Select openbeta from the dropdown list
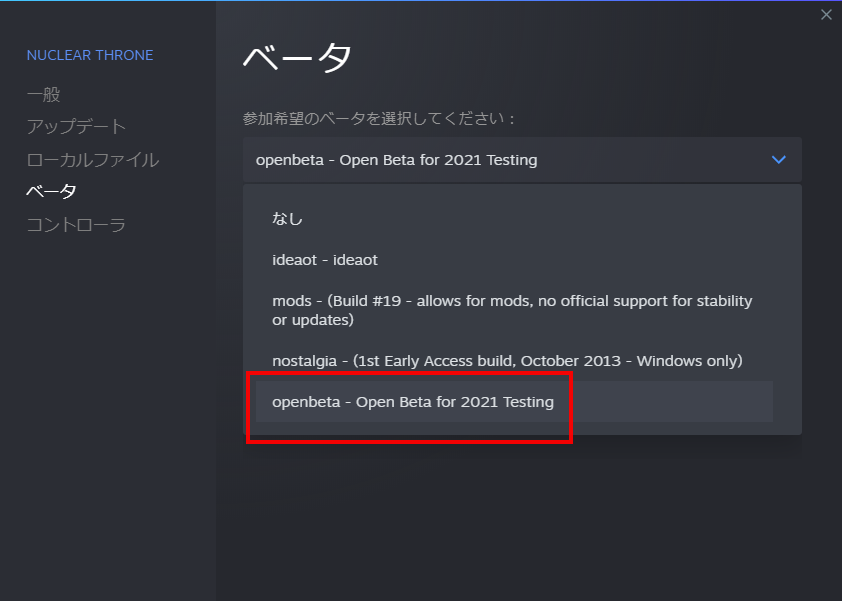Screen dimensions: 842x601 pyautogui.click(x=413, y=402)
